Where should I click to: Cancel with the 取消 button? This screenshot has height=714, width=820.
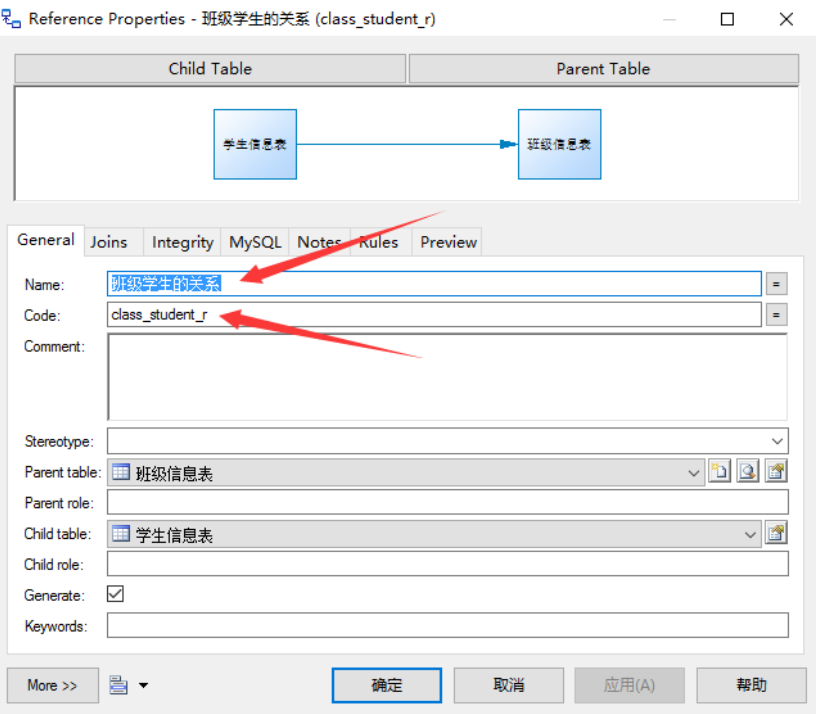[508, 685]
